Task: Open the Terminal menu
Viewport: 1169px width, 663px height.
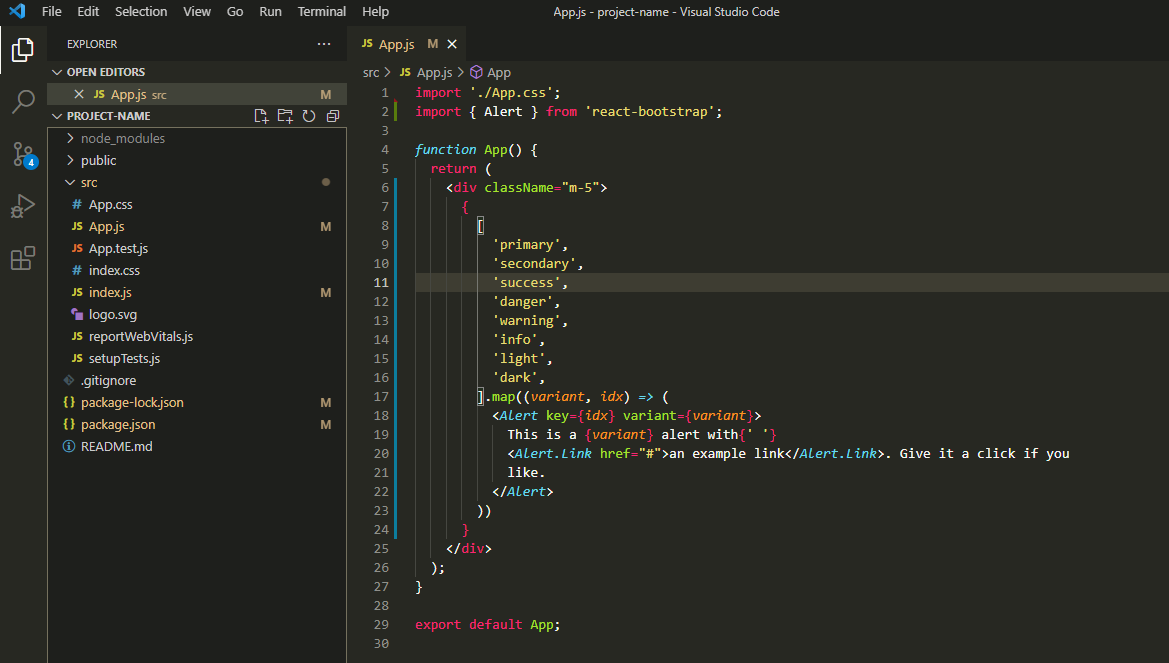Action: click(x=321, y=12)
